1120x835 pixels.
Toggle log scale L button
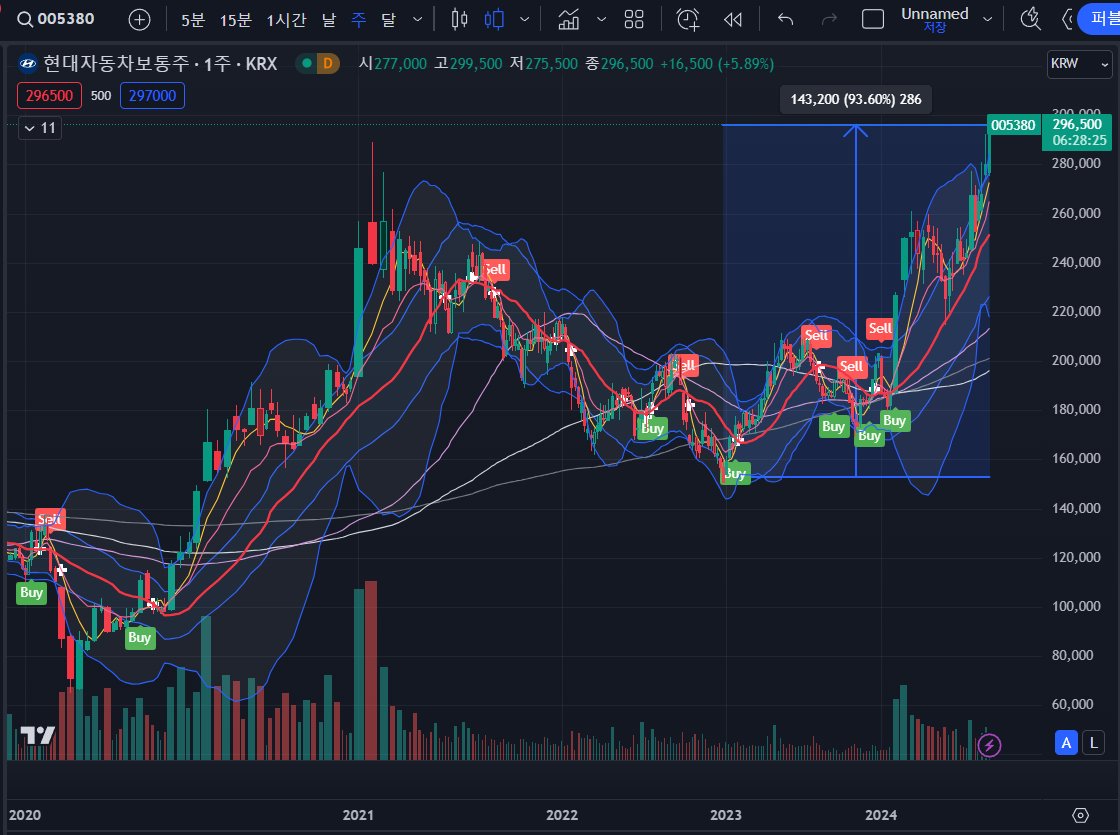click(x=1093, y=743)
